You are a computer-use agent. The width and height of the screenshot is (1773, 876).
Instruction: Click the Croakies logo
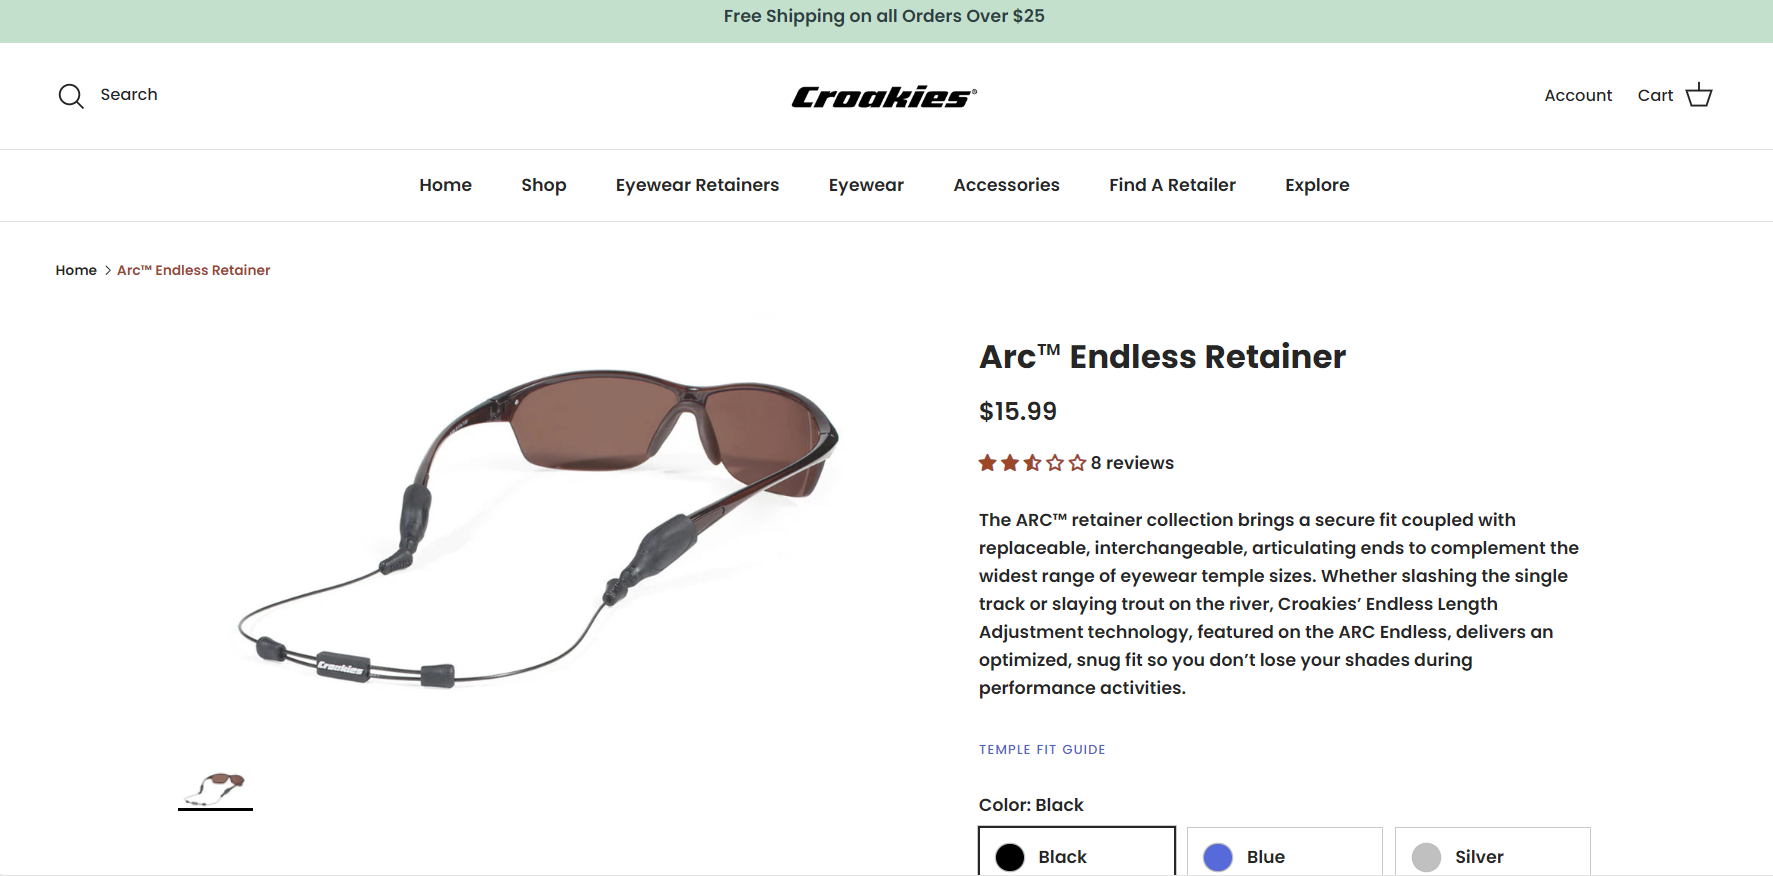tap(884, 95)
